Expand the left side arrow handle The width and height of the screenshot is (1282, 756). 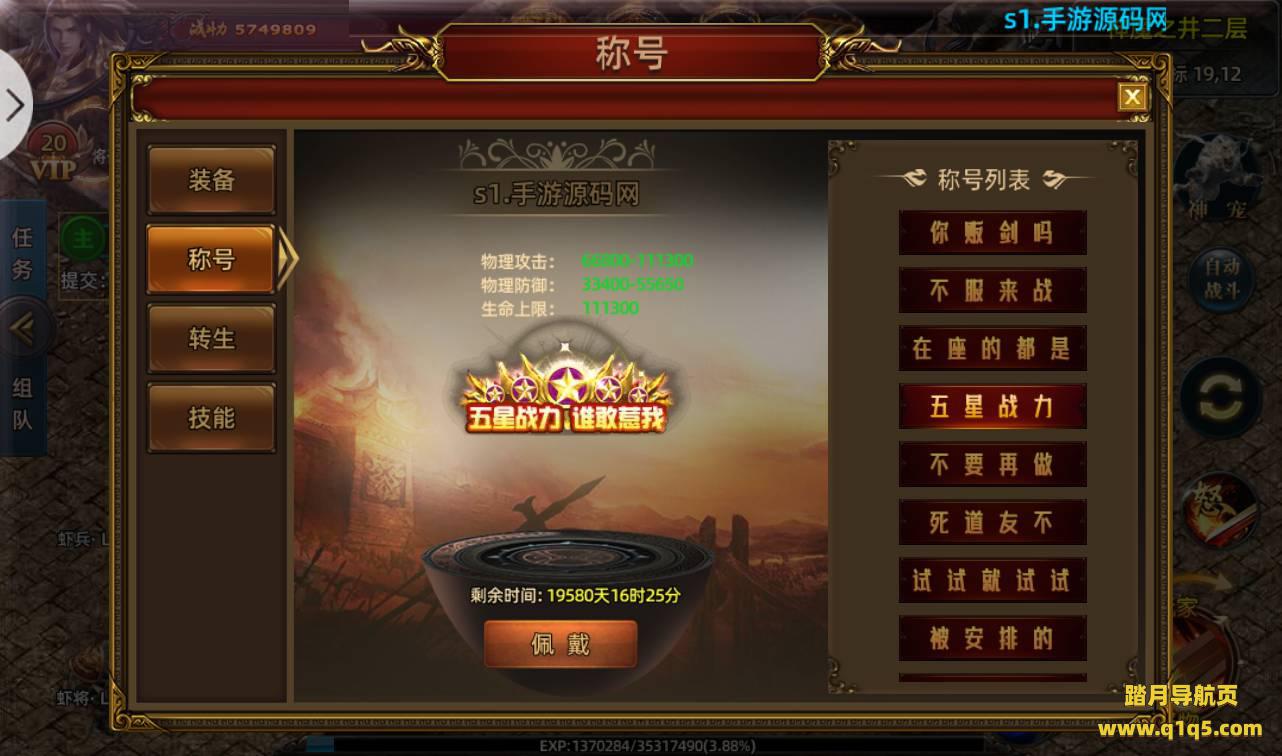coord(14,105)
